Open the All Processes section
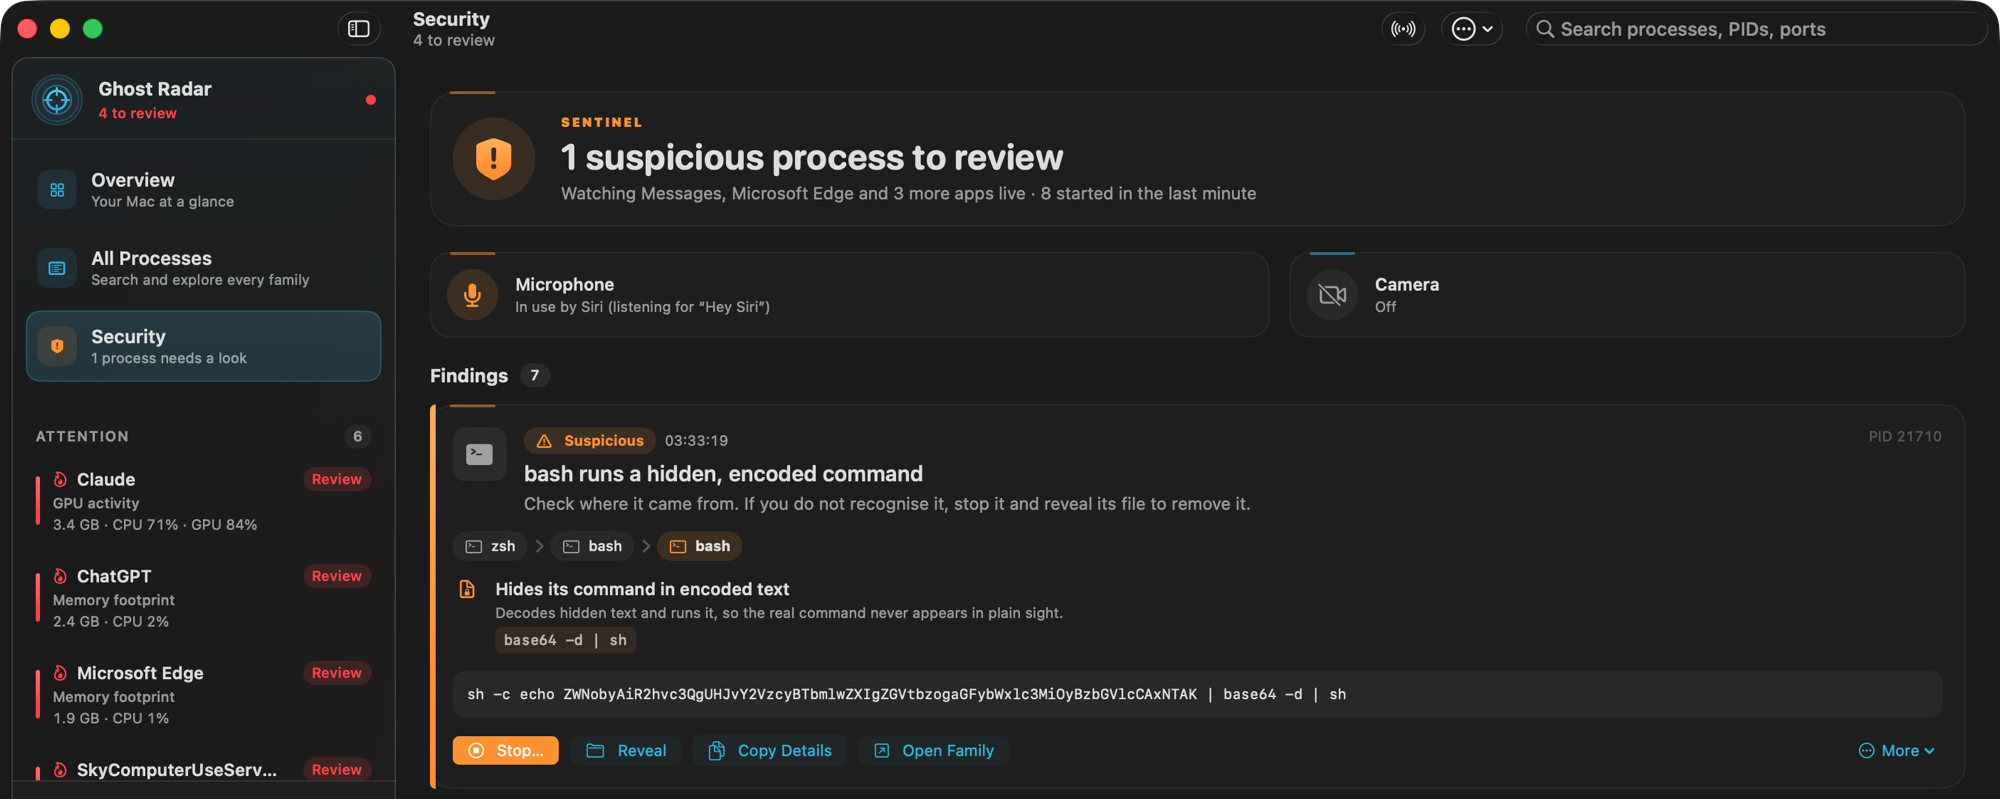The image size is (2000, 799). [x=204, y=268]
